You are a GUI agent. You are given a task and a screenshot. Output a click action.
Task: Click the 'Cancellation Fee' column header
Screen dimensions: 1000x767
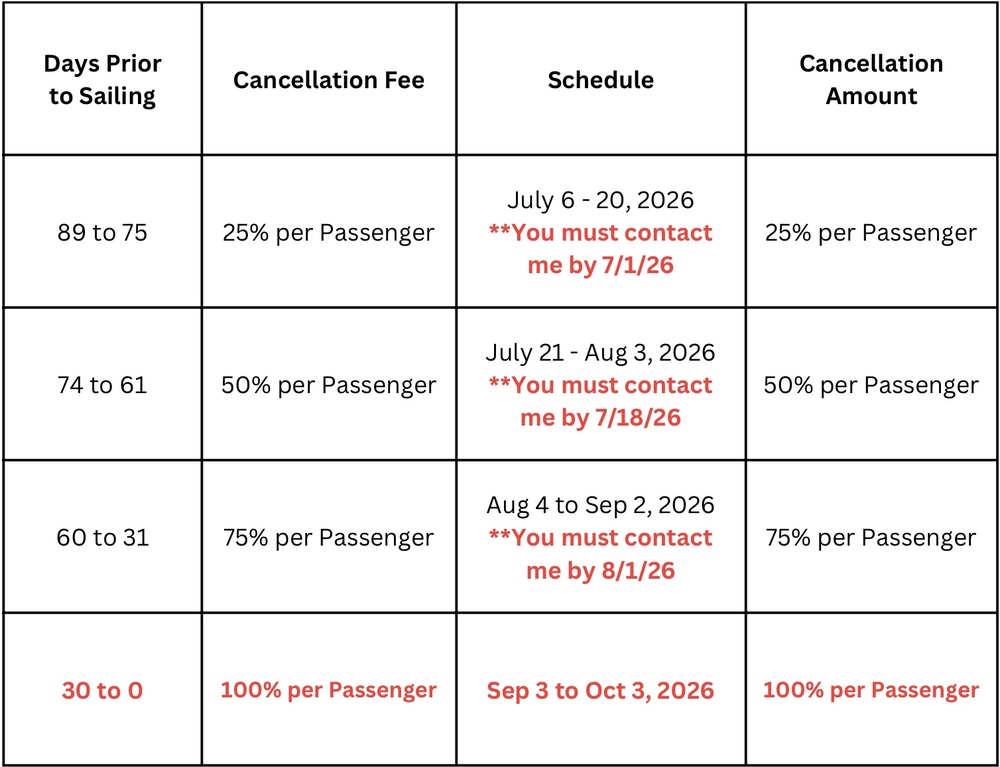coord(329,80)
